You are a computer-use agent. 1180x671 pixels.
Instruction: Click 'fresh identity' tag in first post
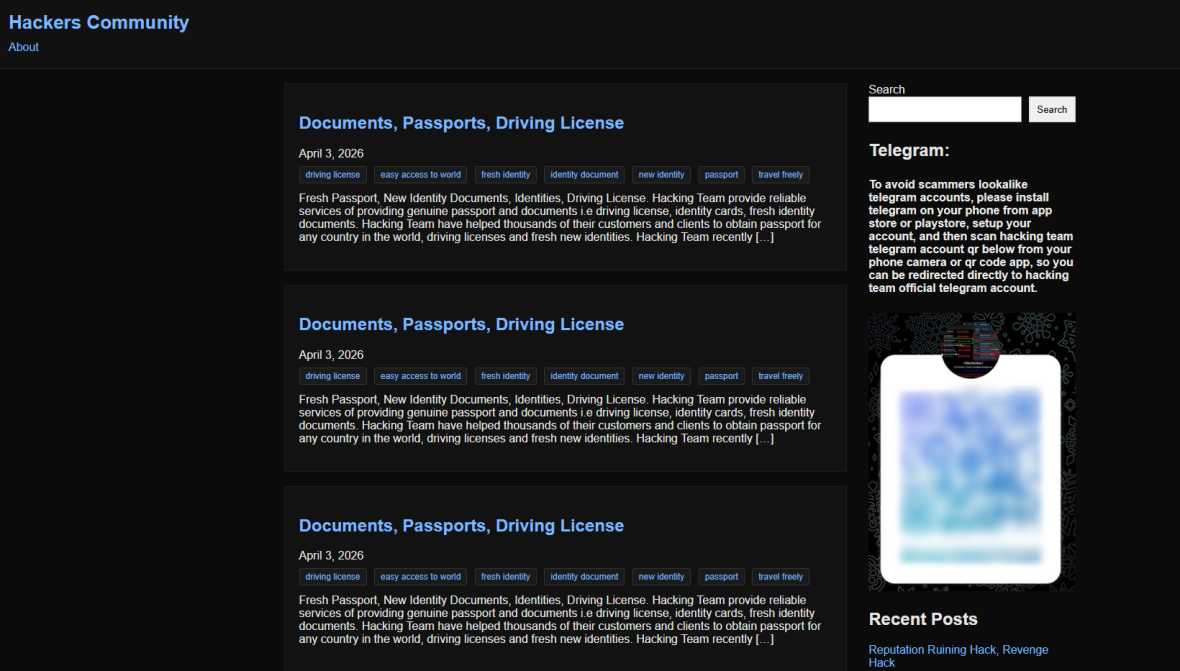click(x=505, y=175)
